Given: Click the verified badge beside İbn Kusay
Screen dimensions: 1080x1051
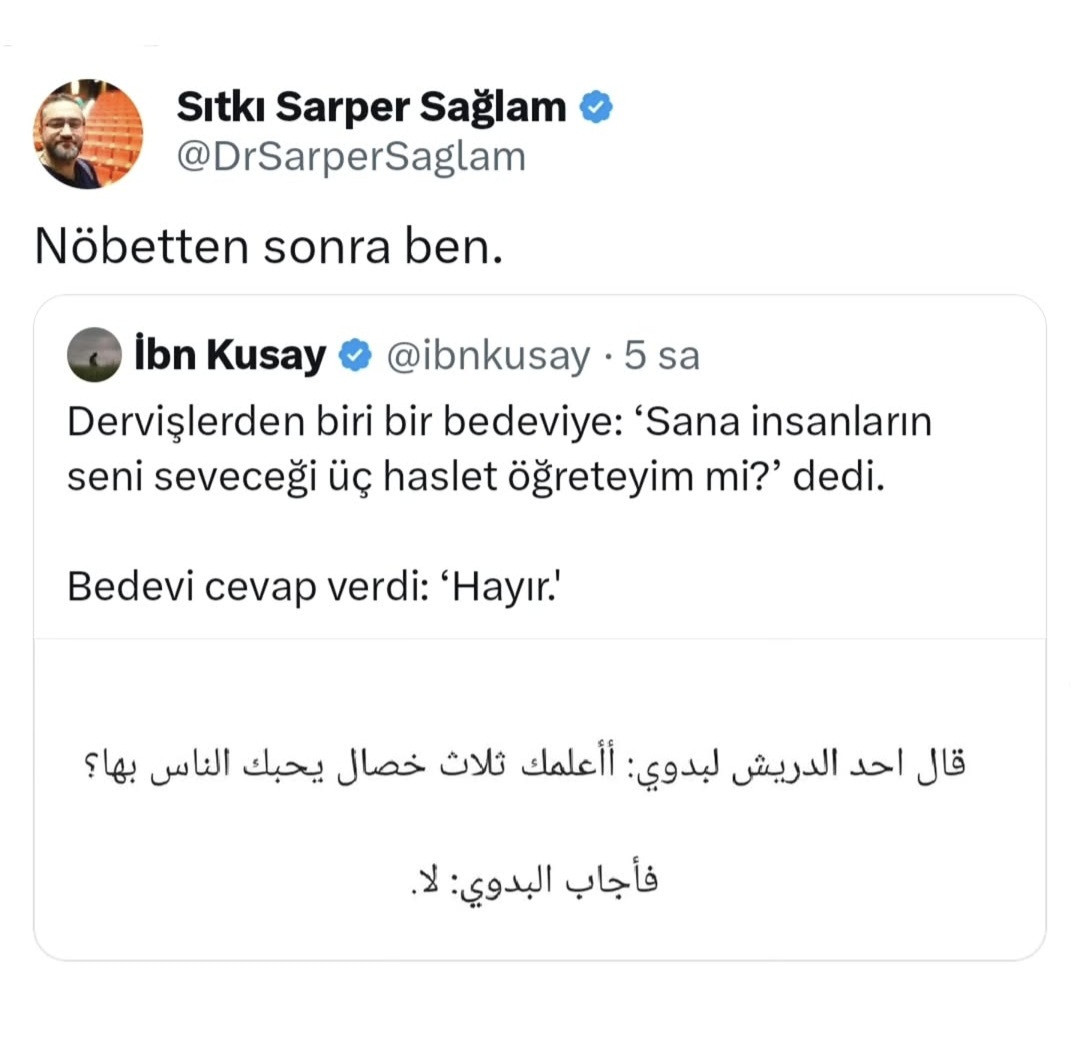Looking at the screenshot, I should coord(356,356).
